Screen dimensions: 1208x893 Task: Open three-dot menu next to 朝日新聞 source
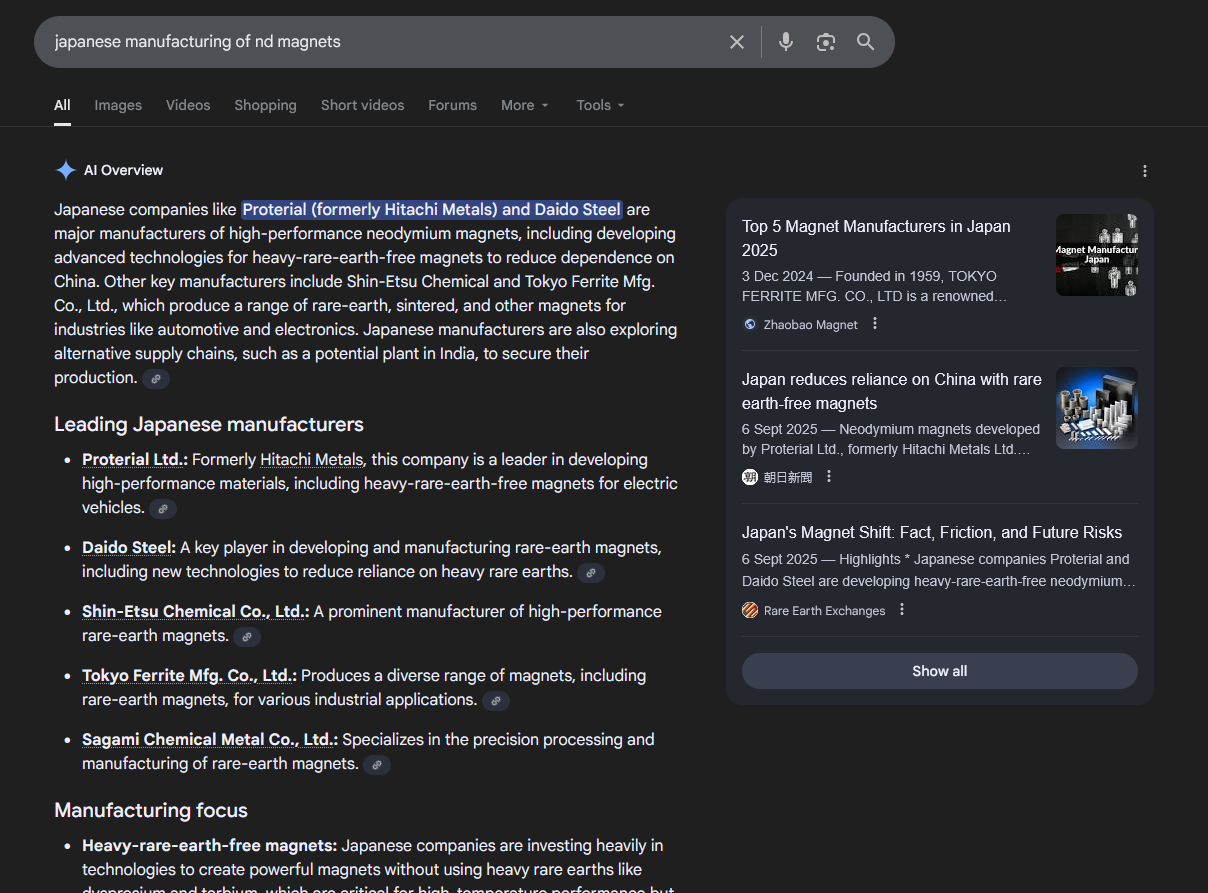829,476
